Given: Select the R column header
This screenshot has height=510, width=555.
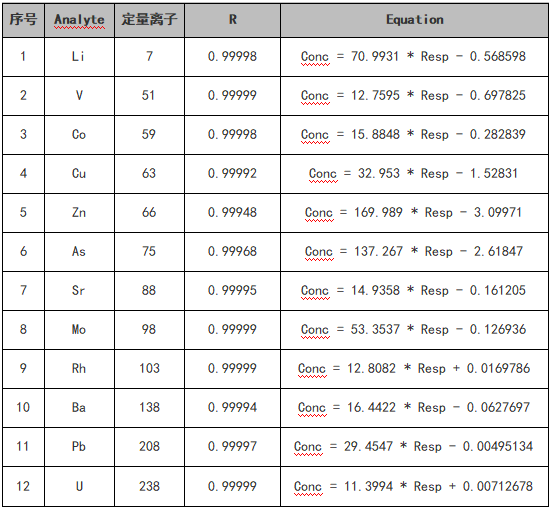Looking at the screenshot, I should (233, 20).
